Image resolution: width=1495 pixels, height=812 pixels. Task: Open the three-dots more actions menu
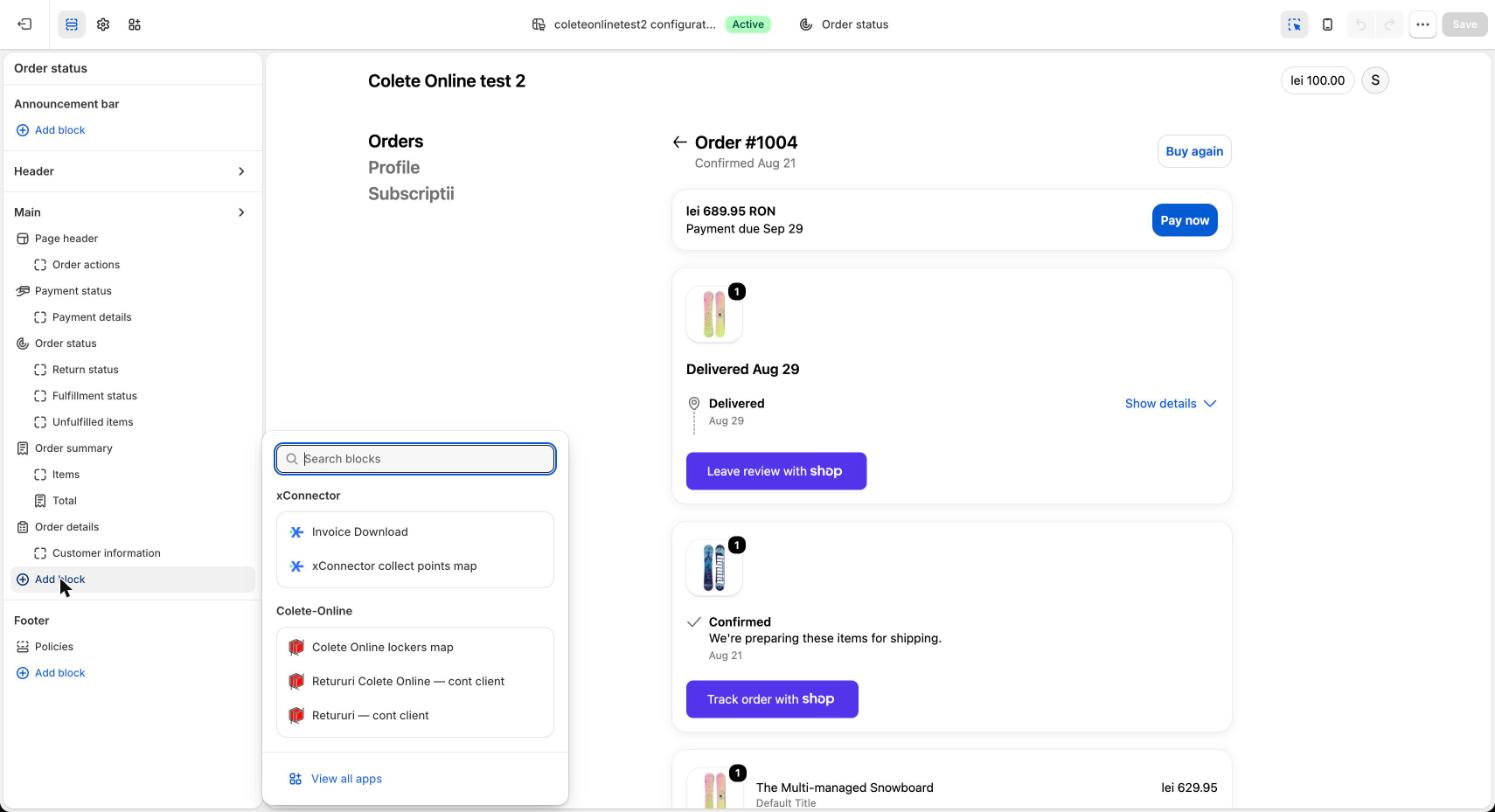pyautogui.click(x=1422, y=24)
